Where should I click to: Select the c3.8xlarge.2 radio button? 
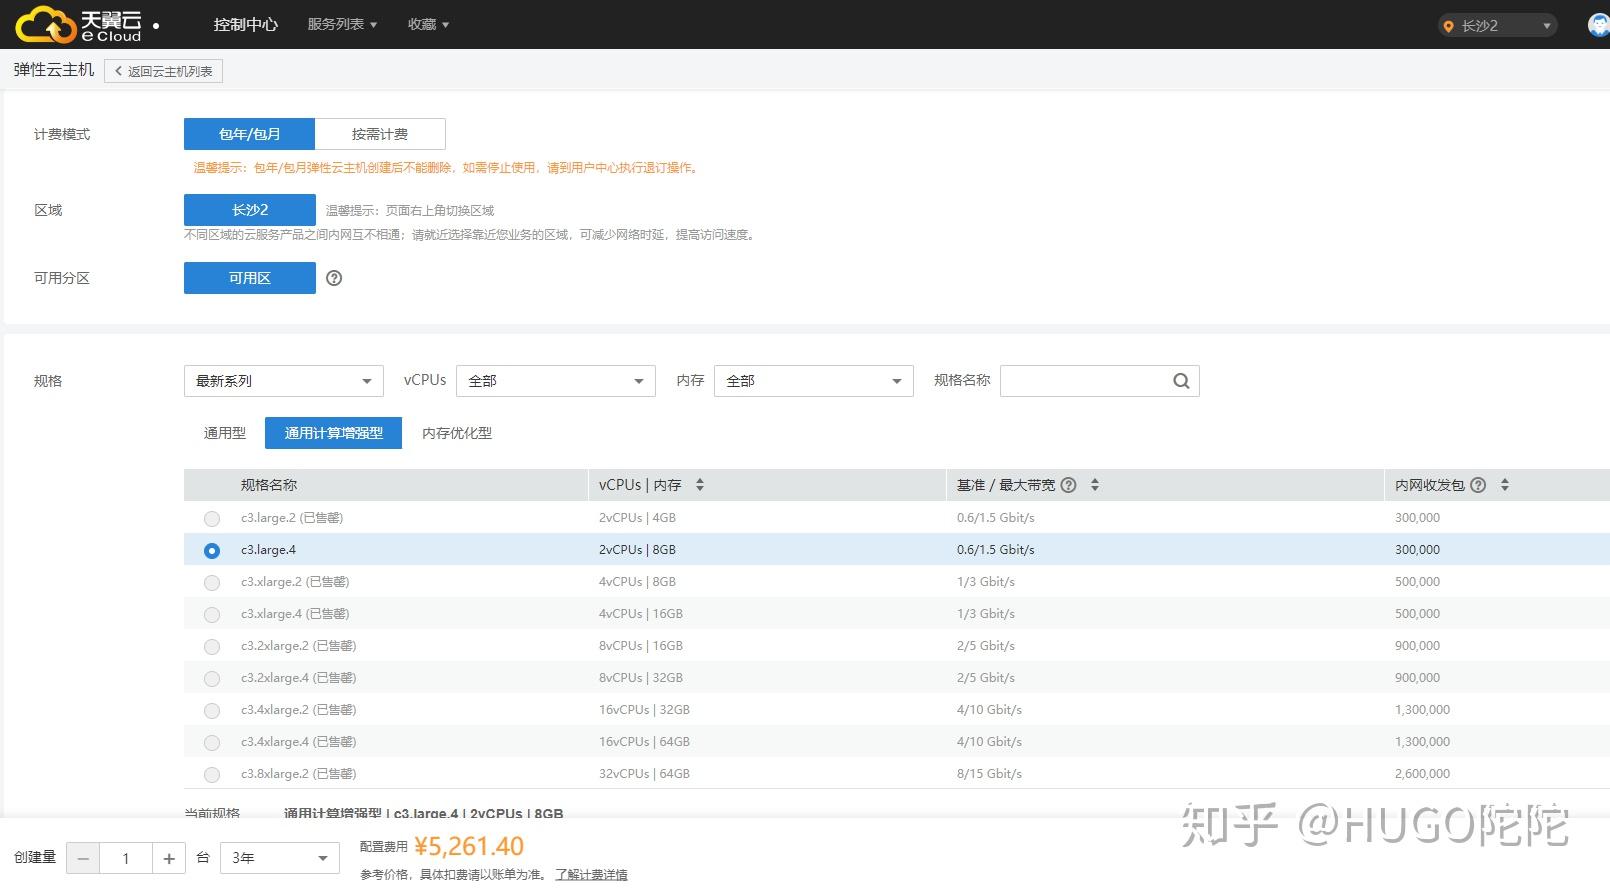[212, 774]
